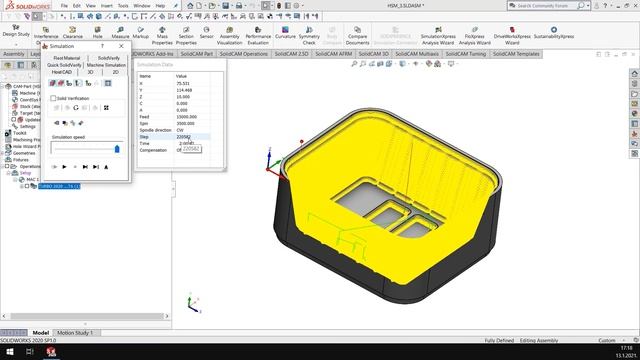
Task: Open the Help dropdown arrow in the title bar
Action: coord(611,6)
